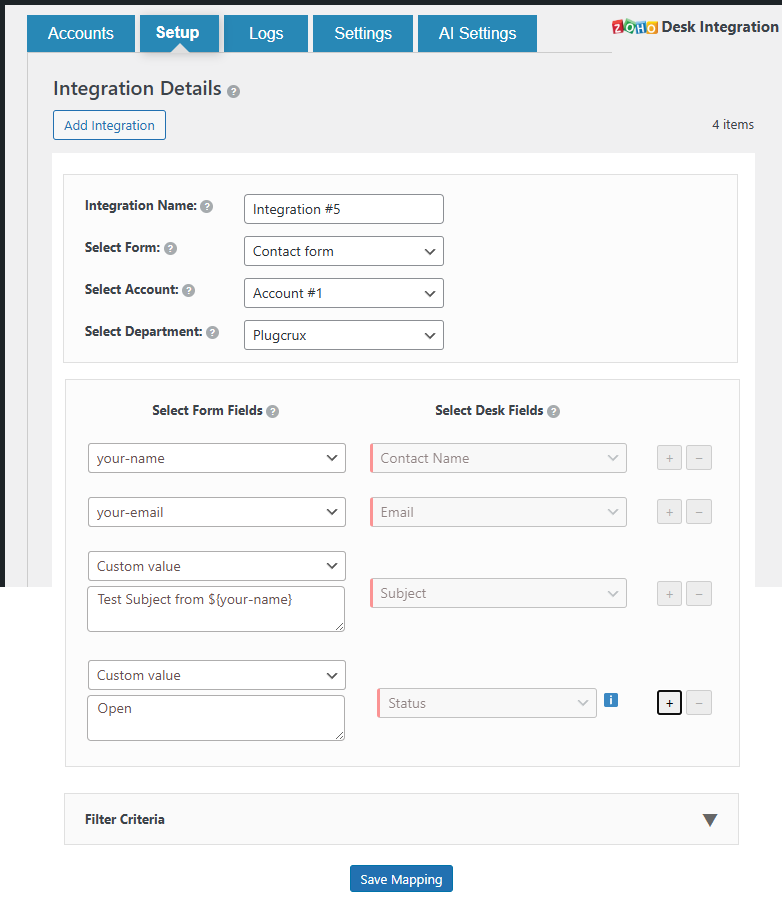Open the Select Form dropdown showing Contact form
The width and height of the screenshot is (782, 899).
point(343,251)
